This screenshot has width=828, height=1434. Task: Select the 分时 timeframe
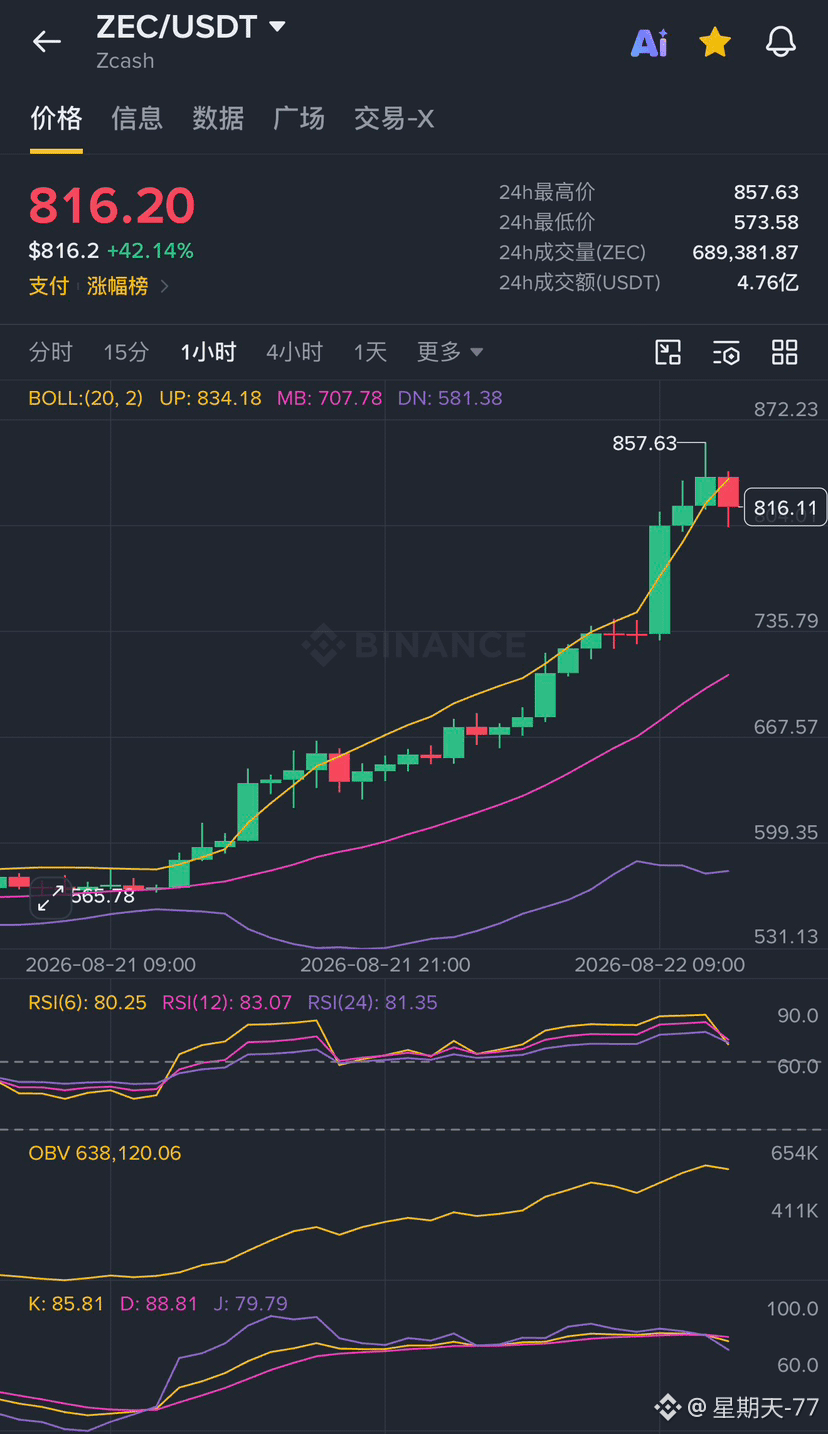coord(51,352)
